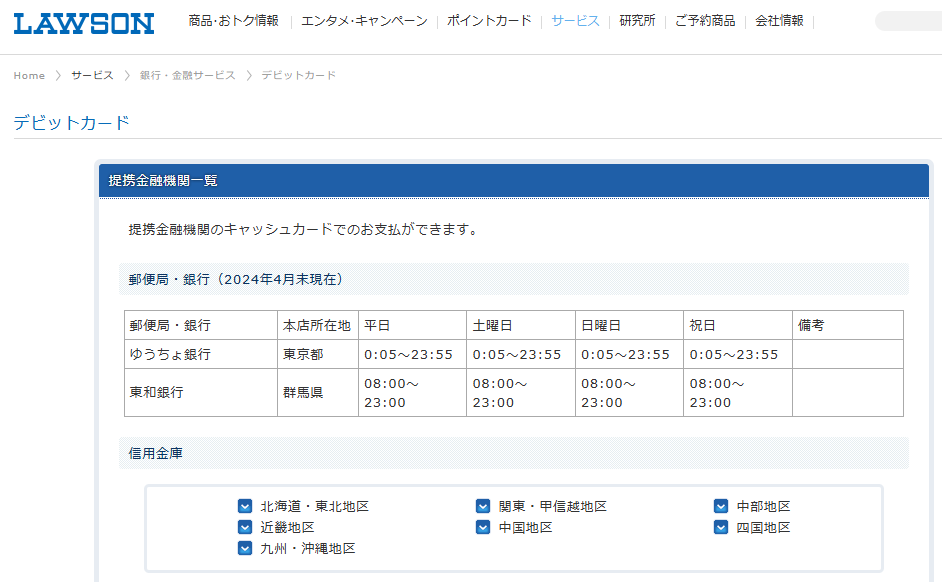942x582 pixels.
Task: Click the 祝日 column header
Action: click(738, 326)
